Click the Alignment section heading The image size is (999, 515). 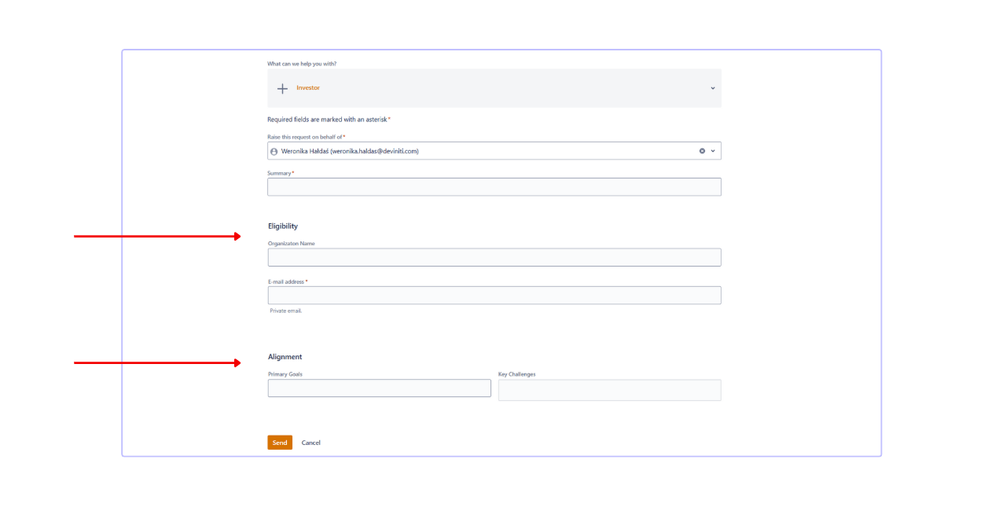point(285,357)
